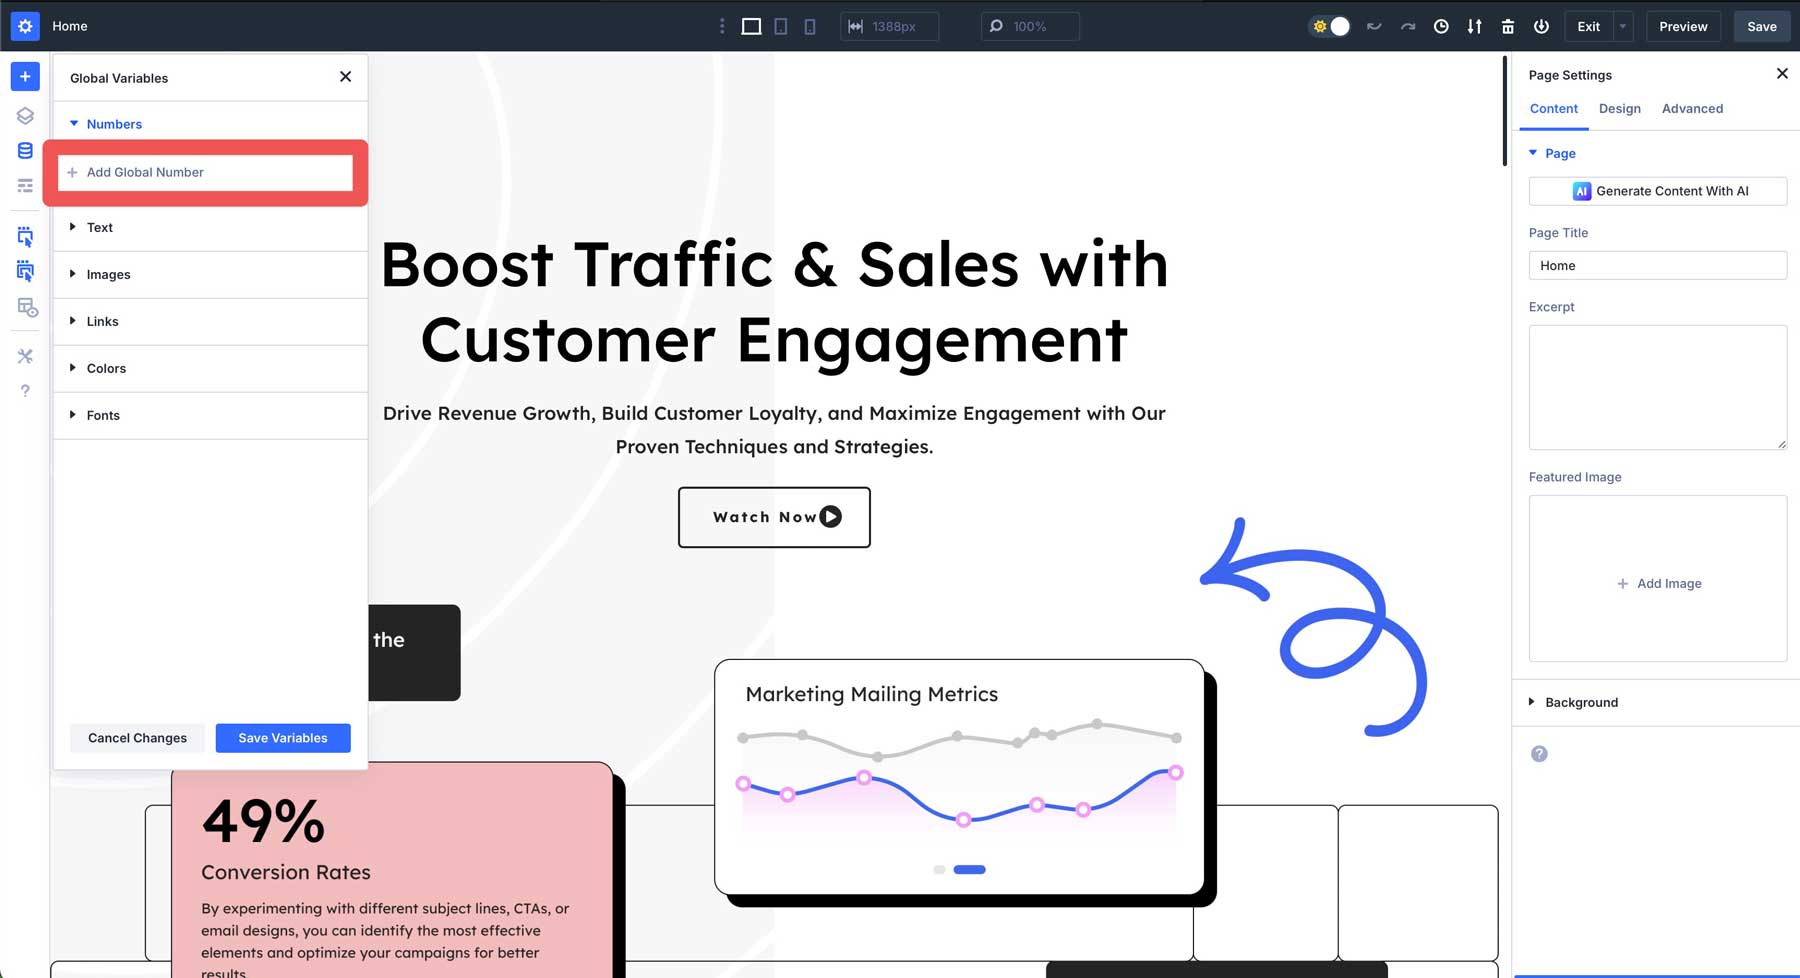Click Generate Content With AI
Screen dimensions: 1800x978
[x=1658, y=191]
